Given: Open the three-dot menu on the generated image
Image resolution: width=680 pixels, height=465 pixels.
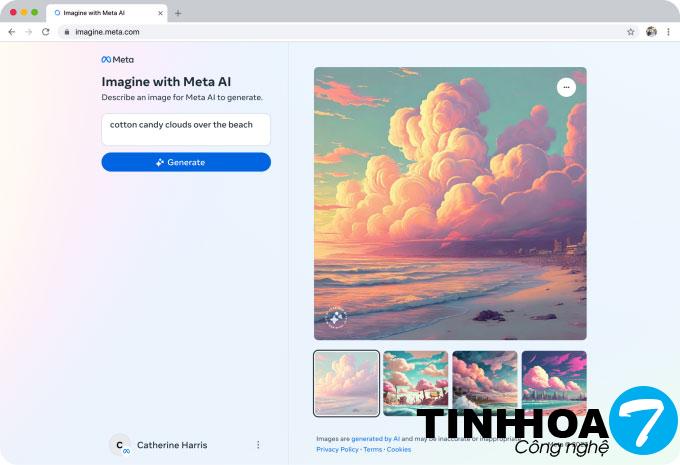Looking at the screenshot, I should (566, 87).
